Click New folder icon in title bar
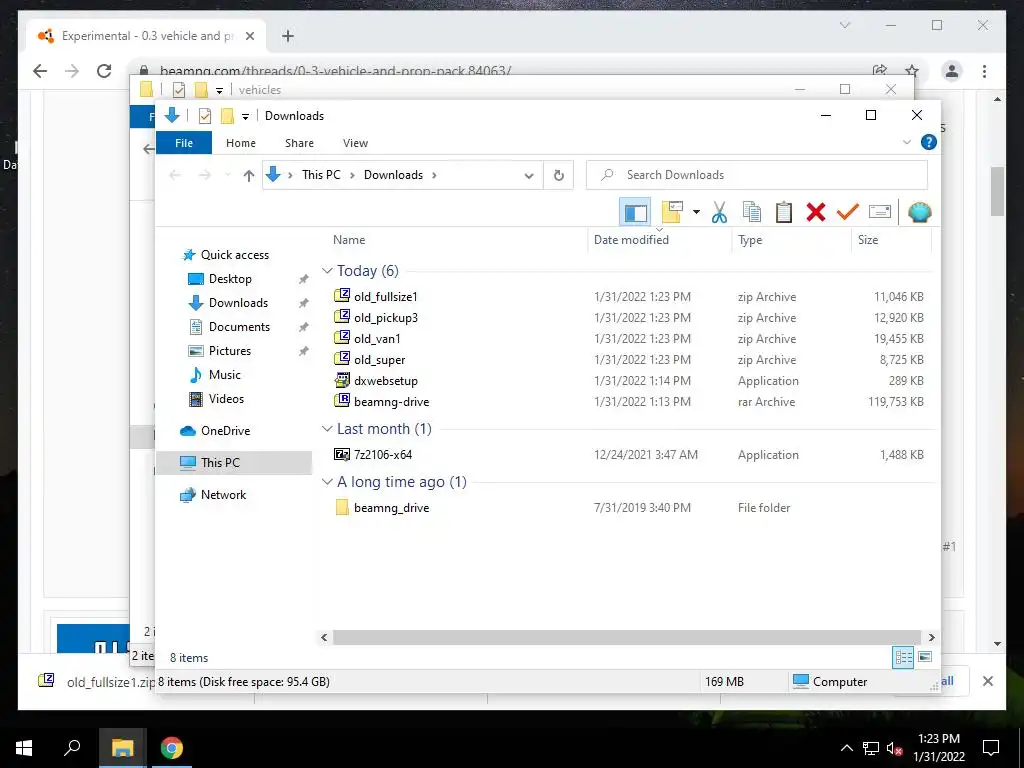The image size is (1024, 768). point(227,116)
